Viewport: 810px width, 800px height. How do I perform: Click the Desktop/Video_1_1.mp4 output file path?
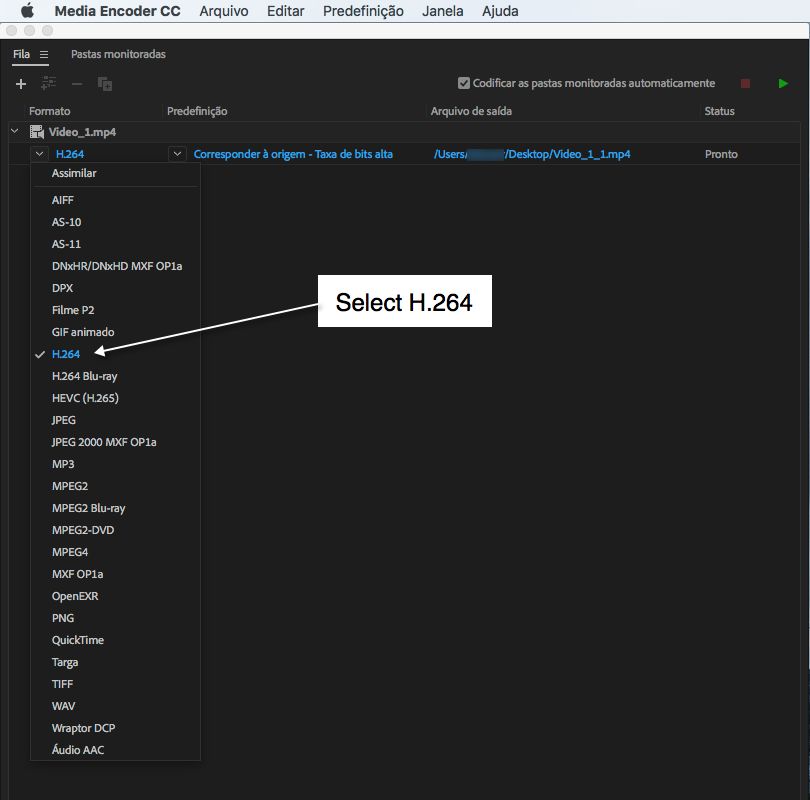click(x=532, y=154)
